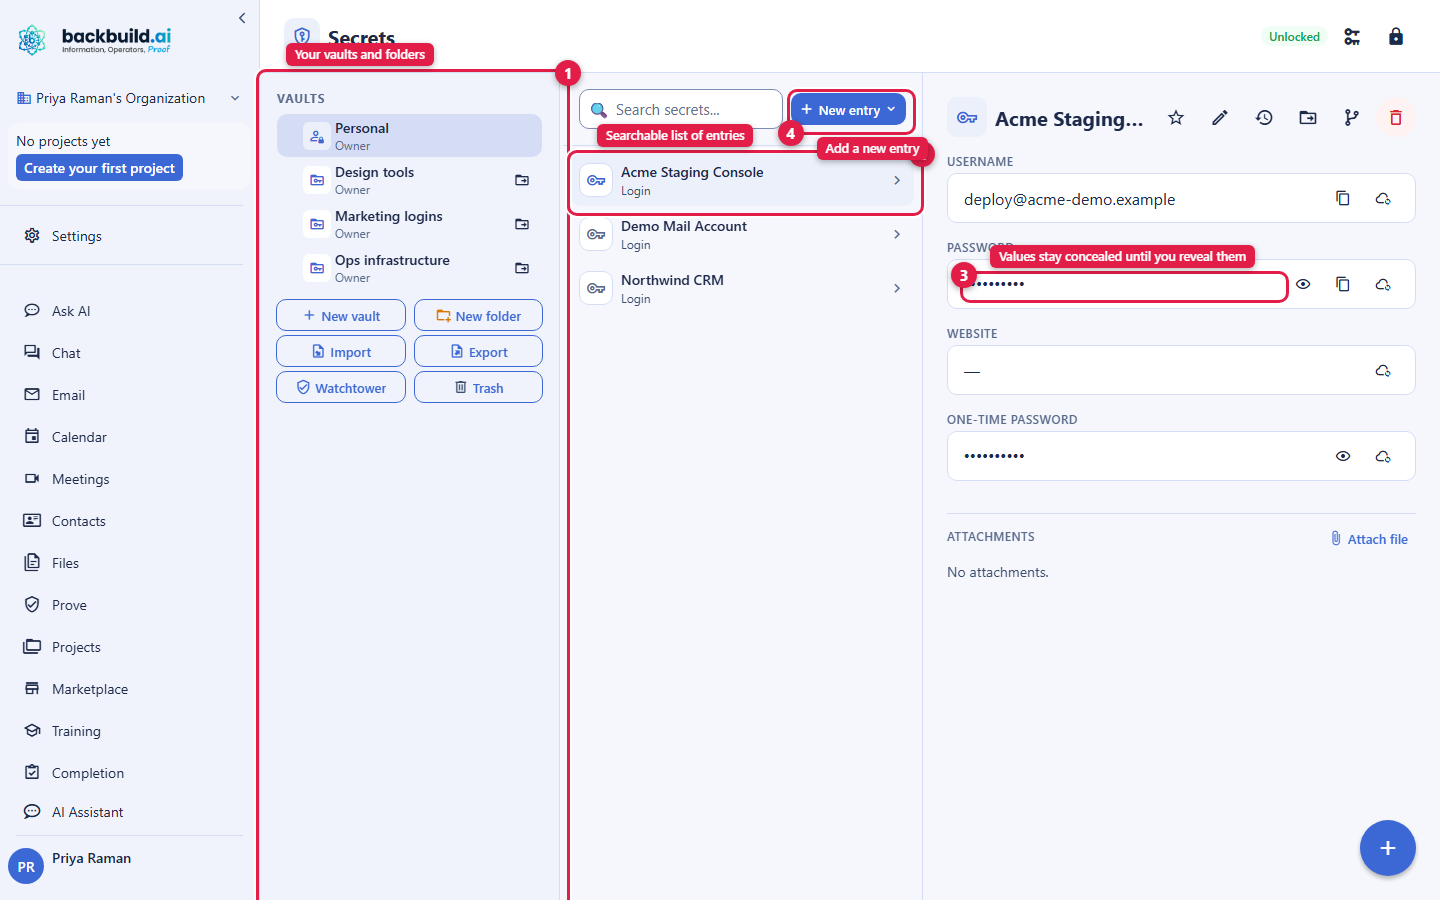Open the Acme Staging Console entry
The height and width of the screenshot is (900, 1440).
coord(744,181)
